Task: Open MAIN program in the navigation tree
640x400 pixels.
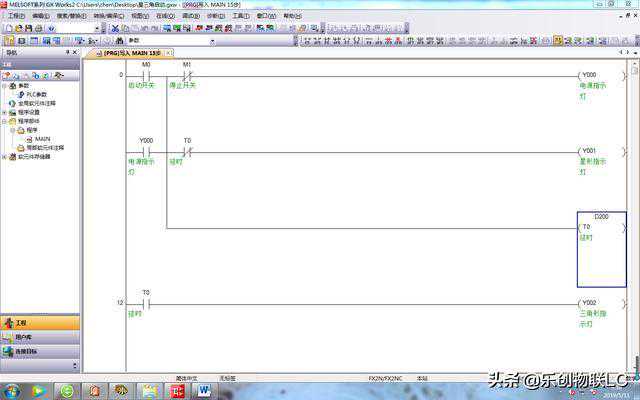Action: (42, 139)
